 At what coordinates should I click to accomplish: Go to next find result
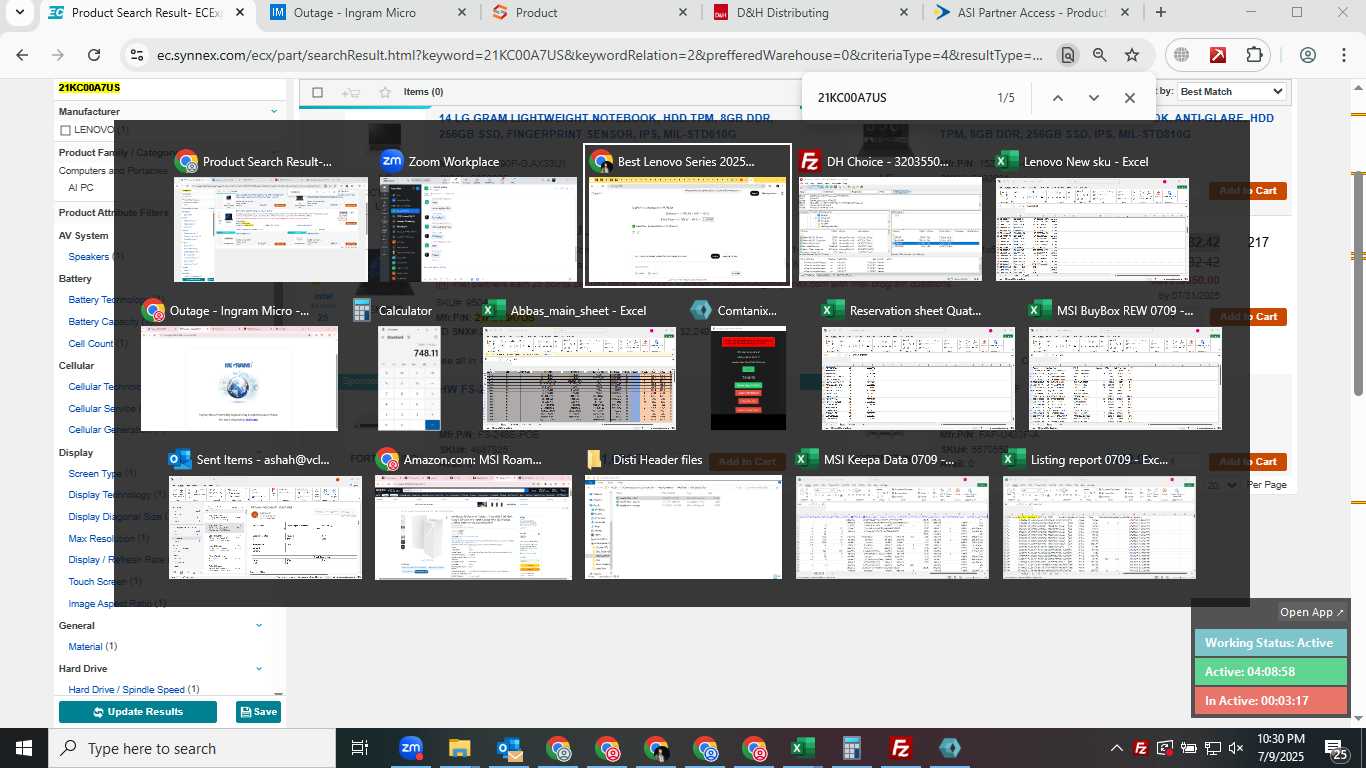click(x=1094, y=98)
